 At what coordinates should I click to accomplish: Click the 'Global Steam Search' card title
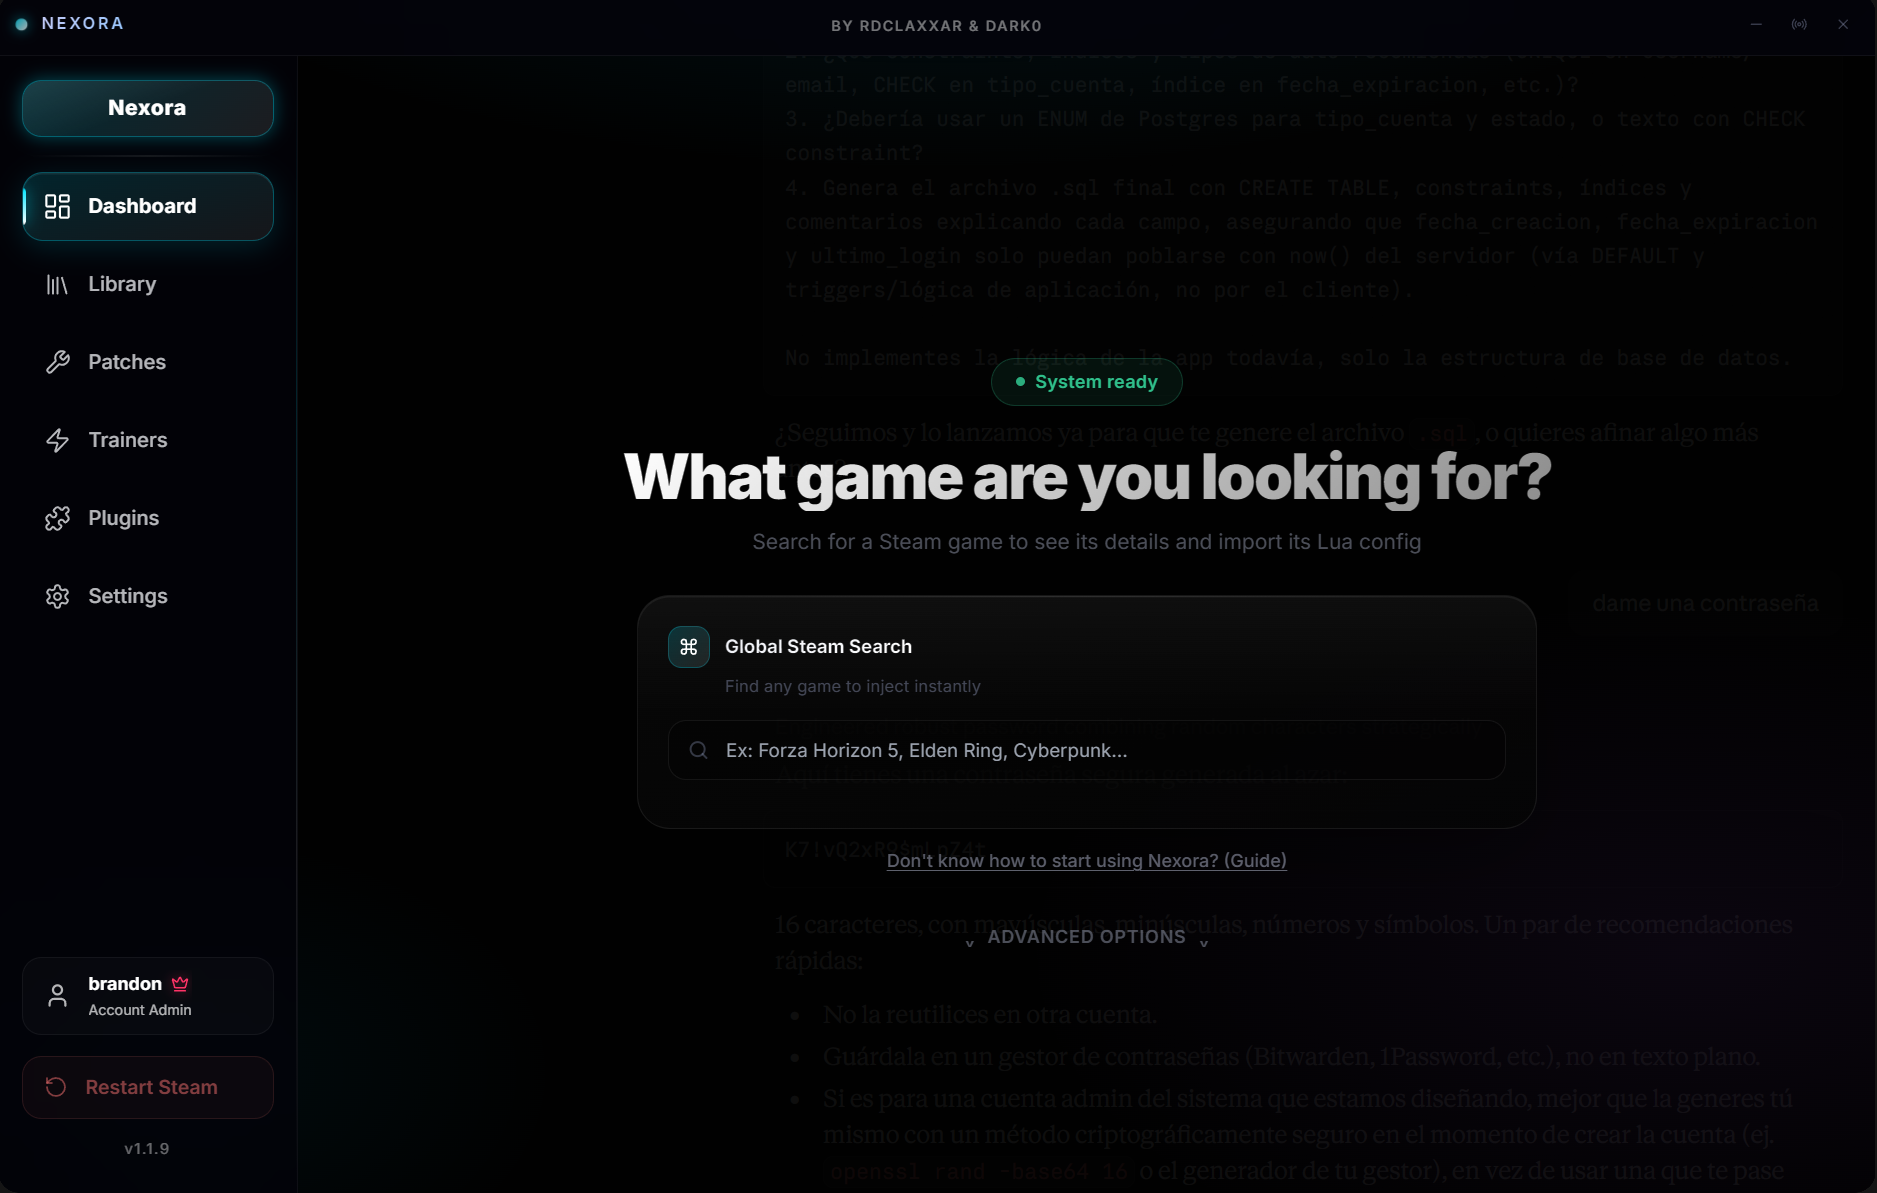click(x=818, y=647)
